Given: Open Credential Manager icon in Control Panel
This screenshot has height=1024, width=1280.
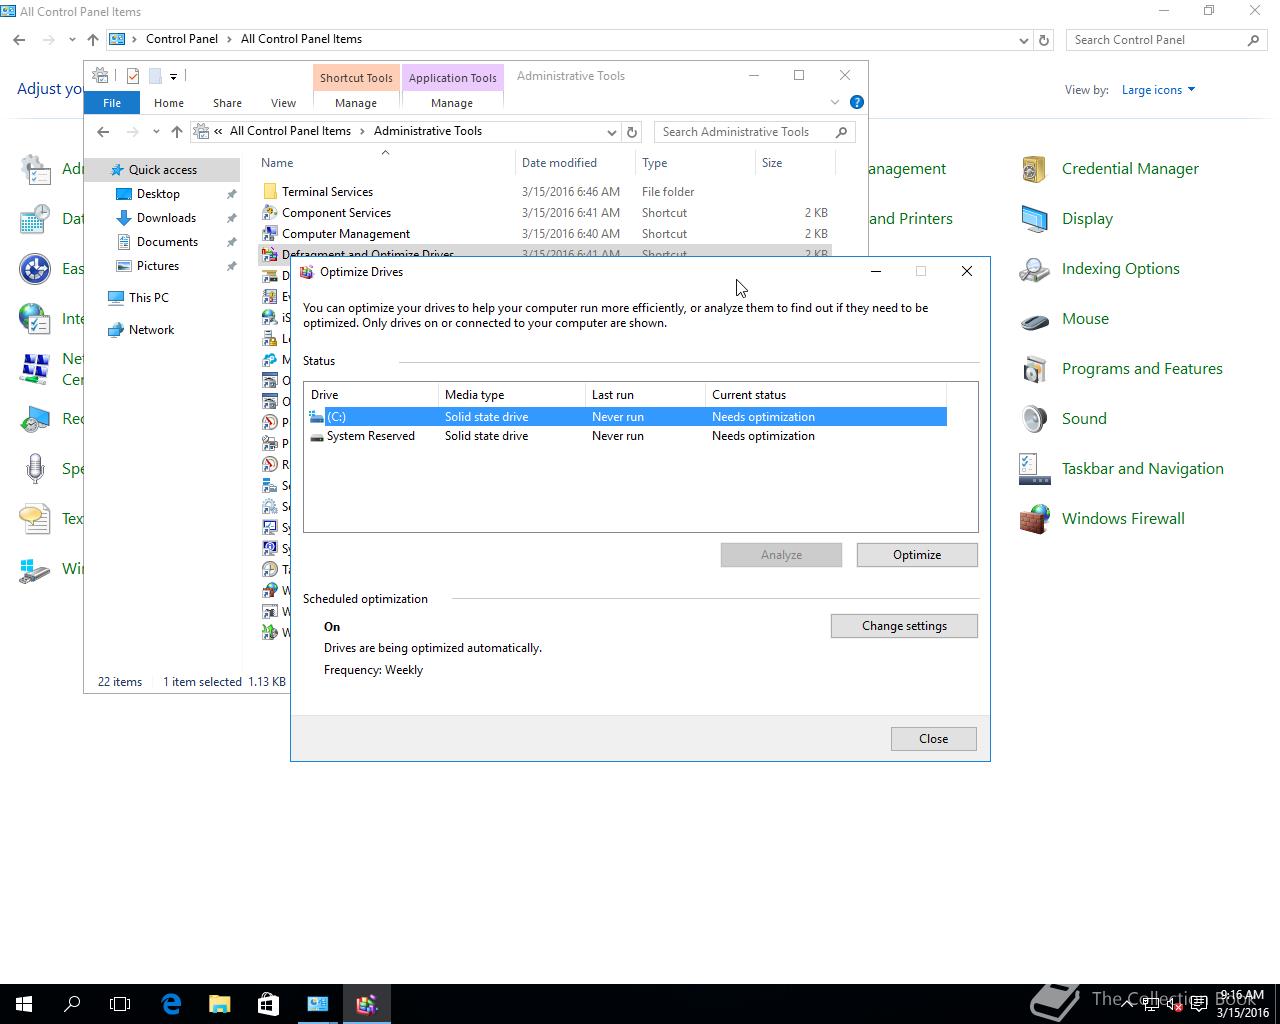Looking at the screenshot, I should click(x=1034, y=169).
